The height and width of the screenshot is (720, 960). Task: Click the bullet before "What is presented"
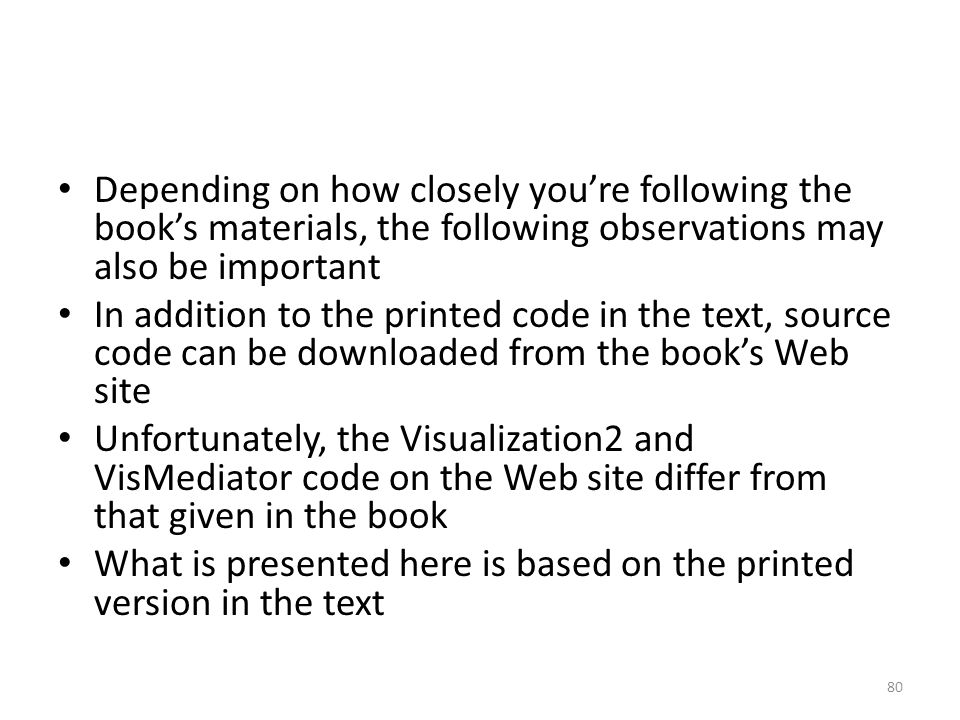click(x=65, y=563)
